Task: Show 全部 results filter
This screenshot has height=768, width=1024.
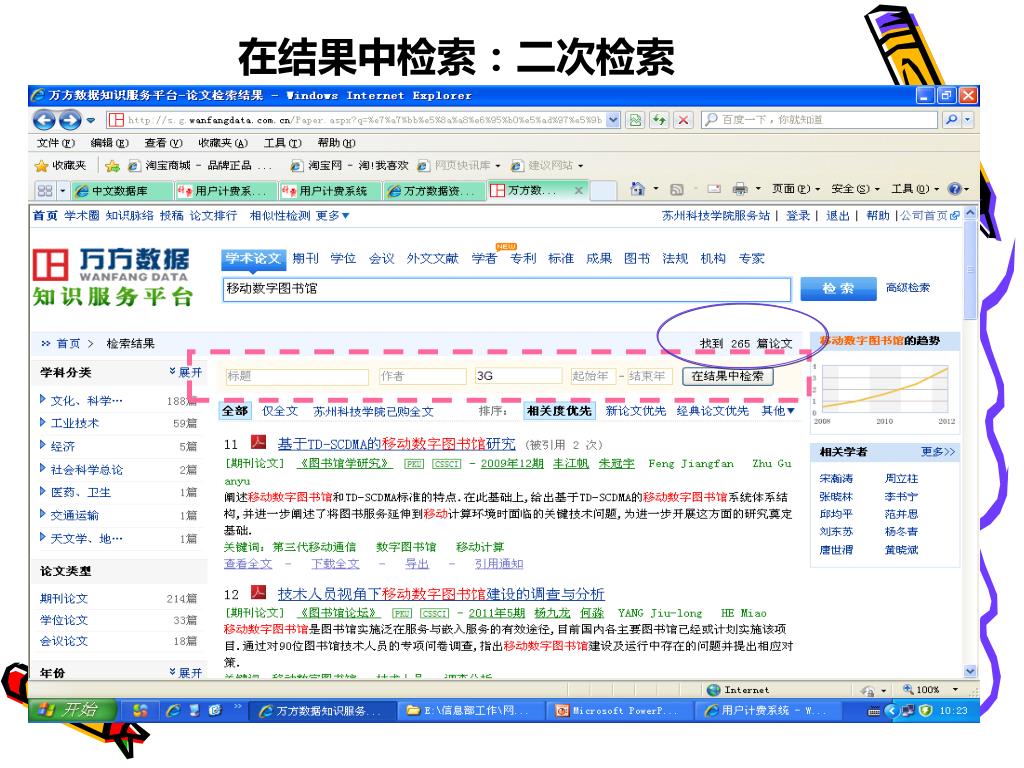Action: tap(235, 411)
